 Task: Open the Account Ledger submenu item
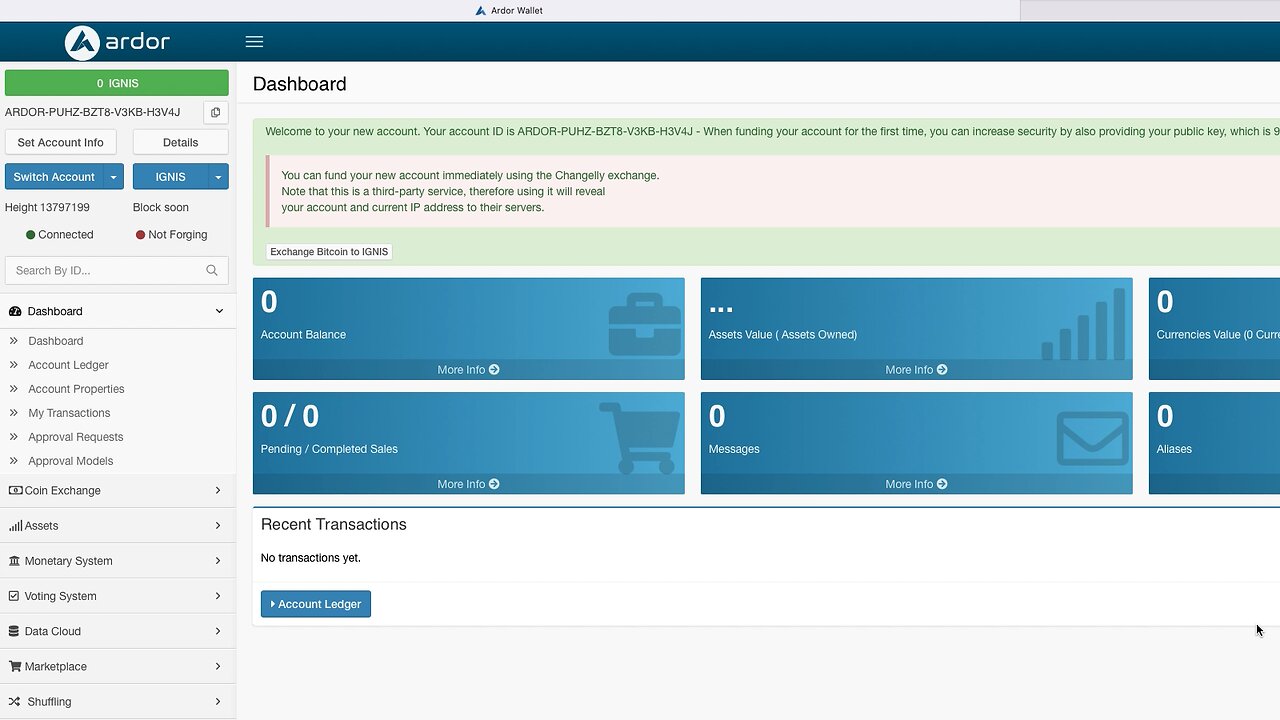pos(68,365)
